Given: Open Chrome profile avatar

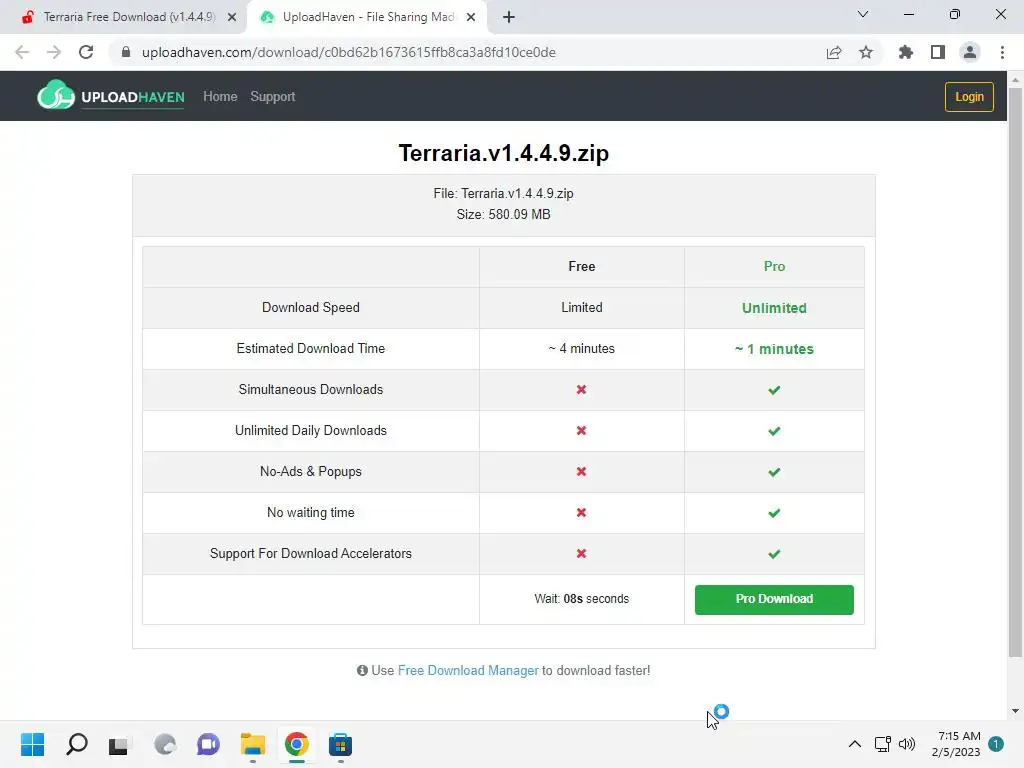Looking at the screenshot, I should tap(970, 52).
